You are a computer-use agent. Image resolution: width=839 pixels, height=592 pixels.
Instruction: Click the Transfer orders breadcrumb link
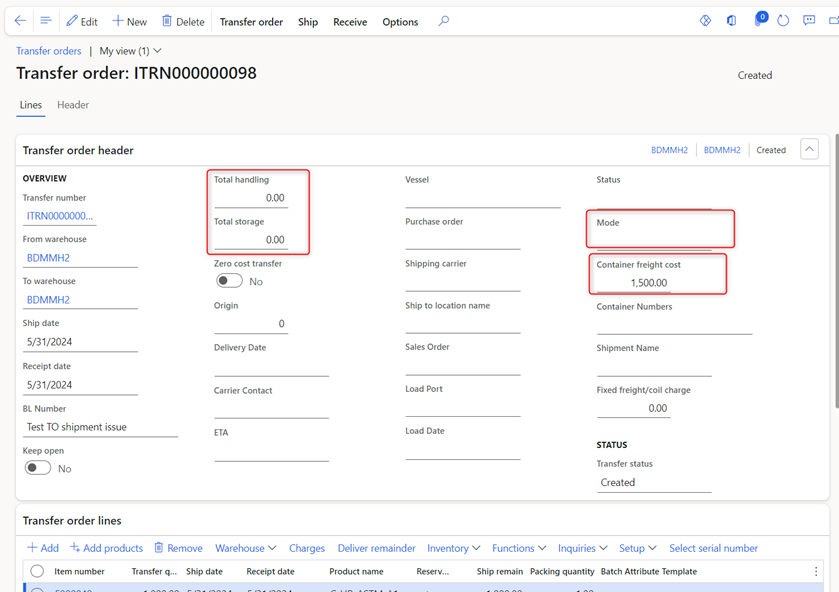coord(49,51)
